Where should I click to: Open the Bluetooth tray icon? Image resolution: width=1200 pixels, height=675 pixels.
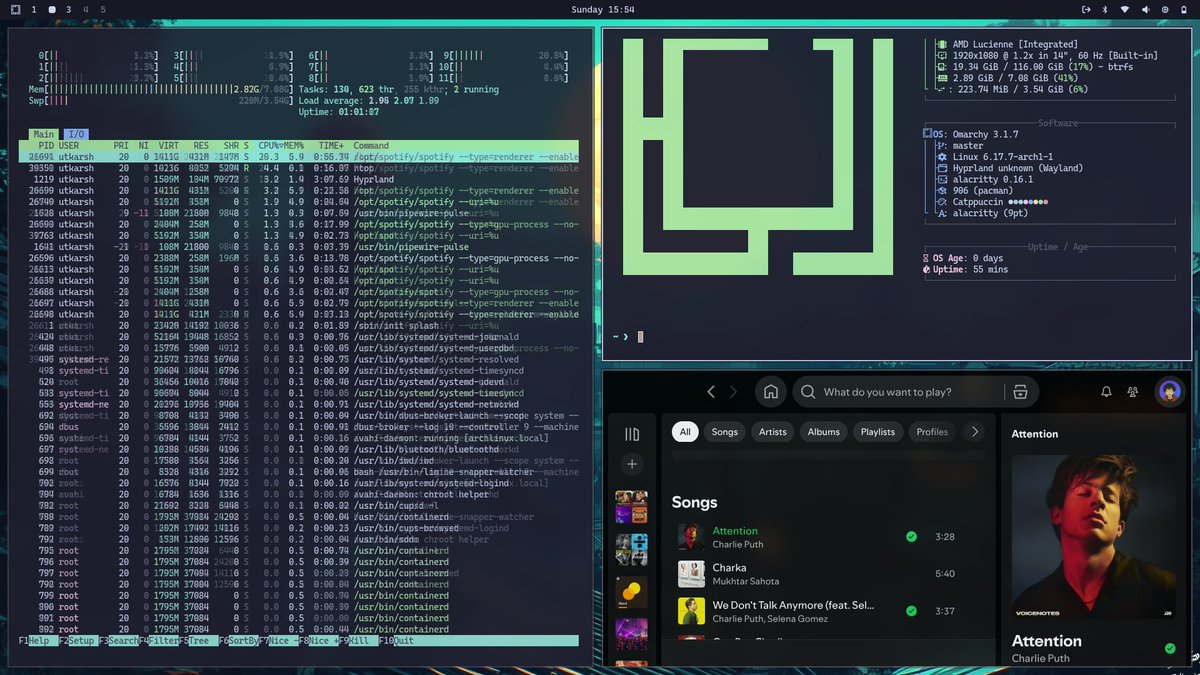point(1105,9)
